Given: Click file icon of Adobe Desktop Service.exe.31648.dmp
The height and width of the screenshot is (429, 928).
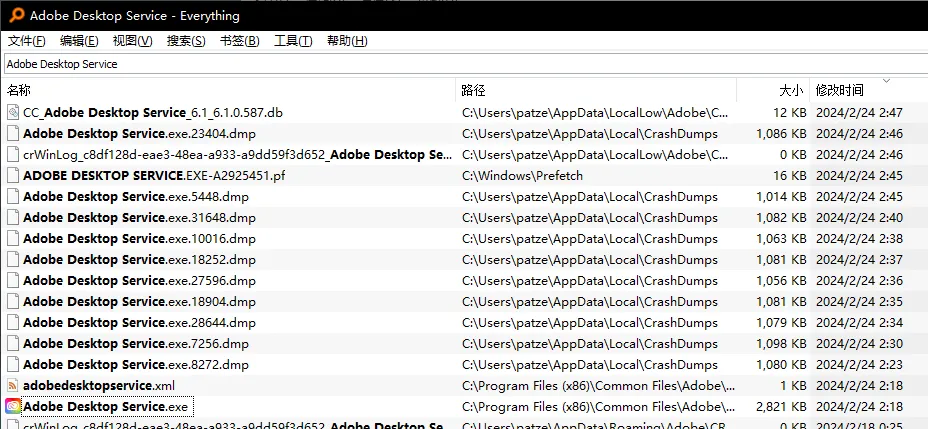Looking at the screenshot, I should (13, 218).
